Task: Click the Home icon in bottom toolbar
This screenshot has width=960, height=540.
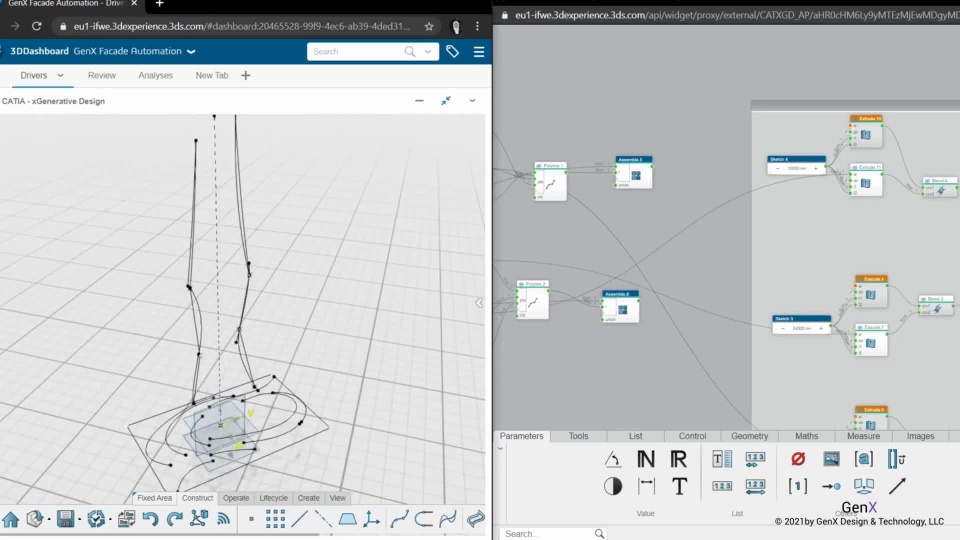Action: (10, 519)
